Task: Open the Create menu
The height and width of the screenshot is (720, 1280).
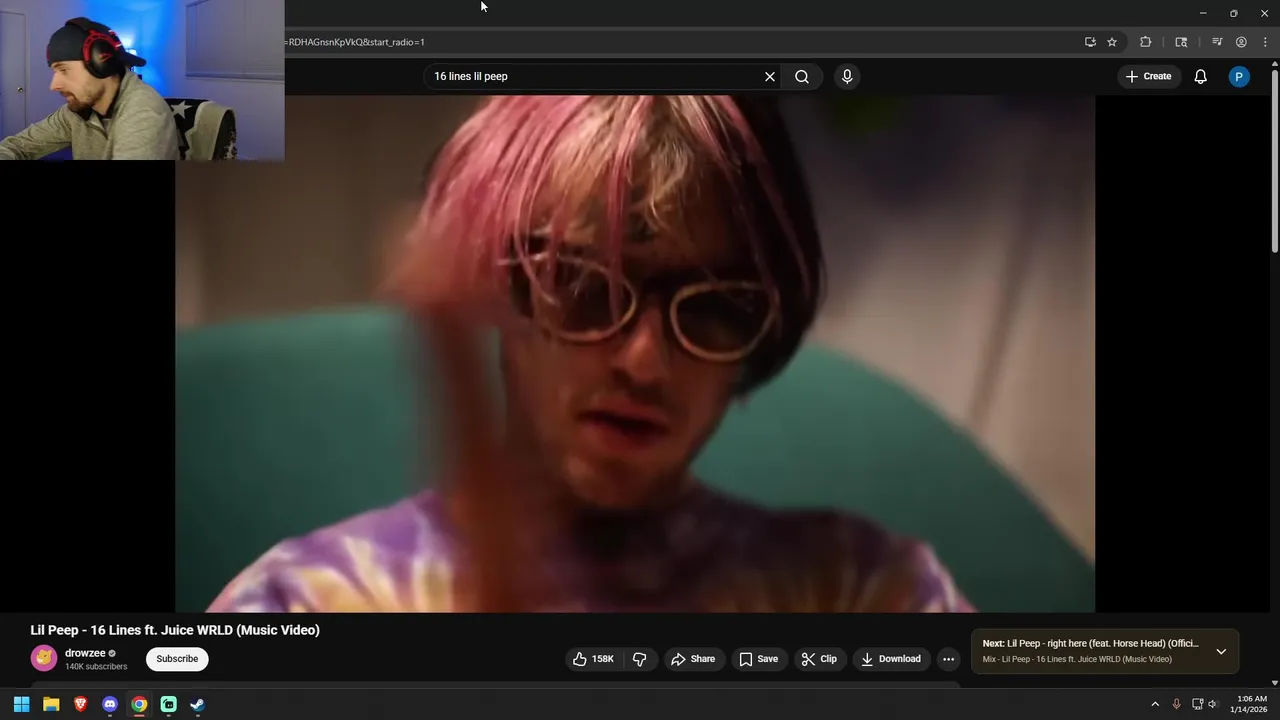Action: pyautogui.click(x=1148, y=77)
